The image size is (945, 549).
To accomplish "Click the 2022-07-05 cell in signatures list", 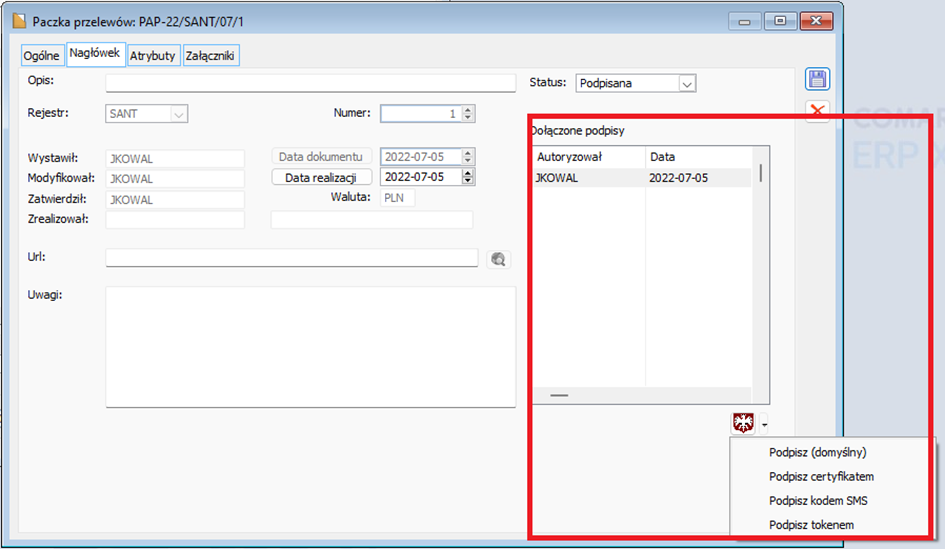I will coord(679,178).
